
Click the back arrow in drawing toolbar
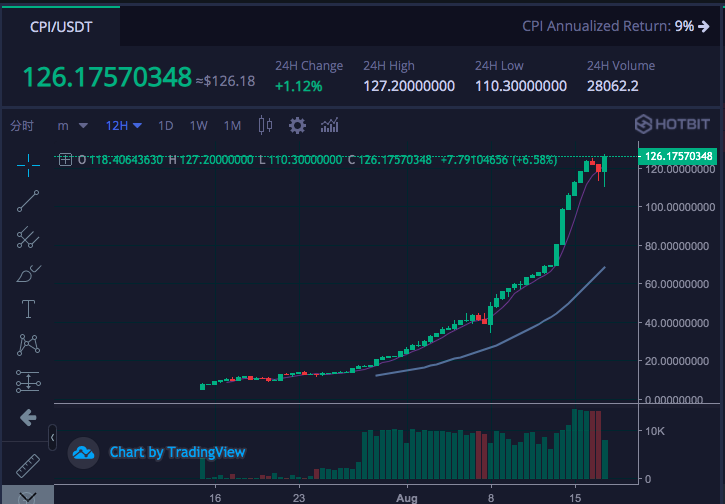tap(28, 418)
